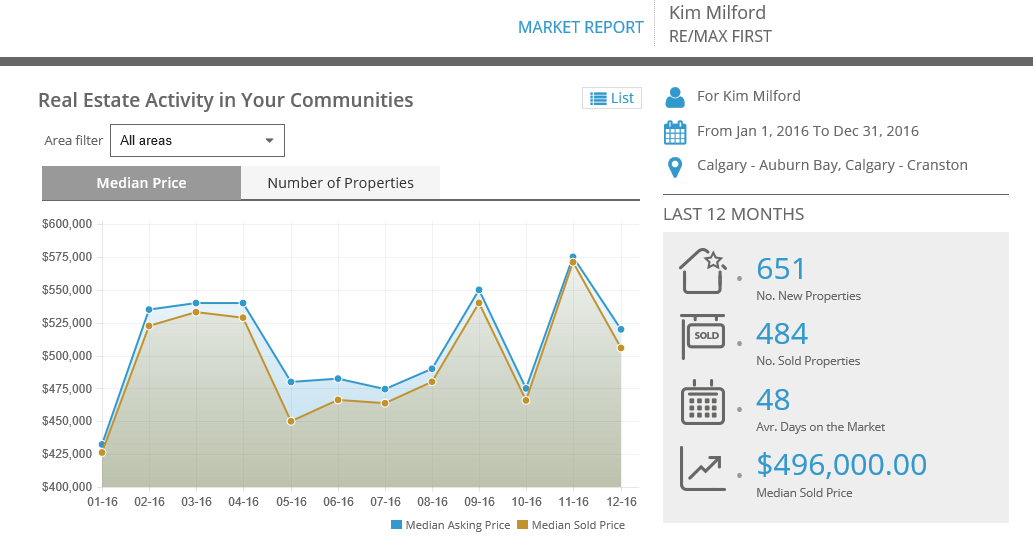Click the rising trend chart icon

click(x=702, y=467)
